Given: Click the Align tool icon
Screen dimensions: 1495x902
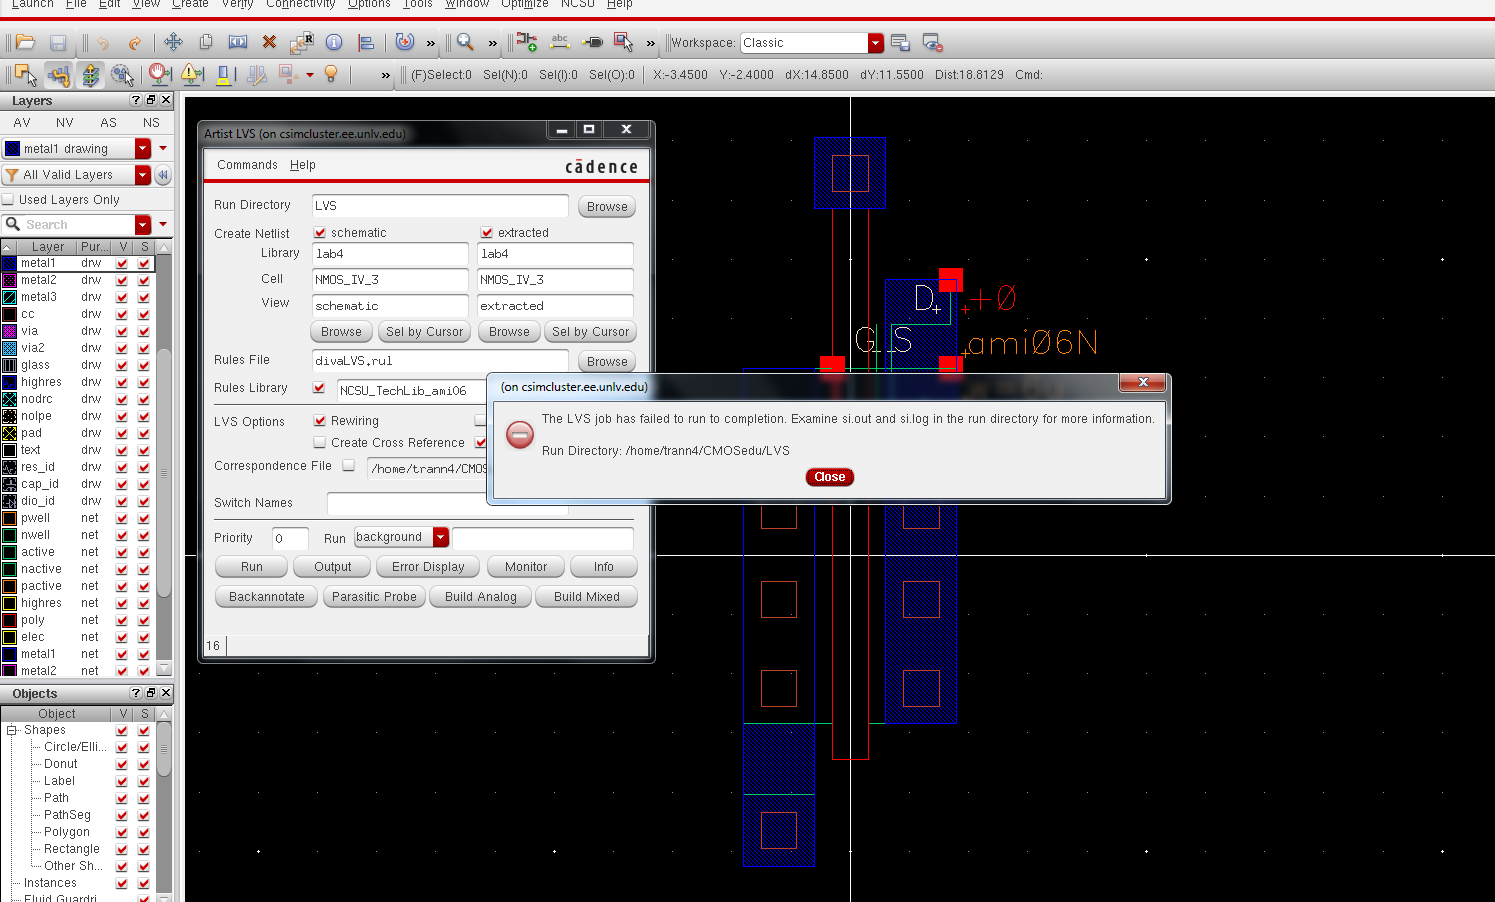Looking at the screenshot, I should coord(366,42).
